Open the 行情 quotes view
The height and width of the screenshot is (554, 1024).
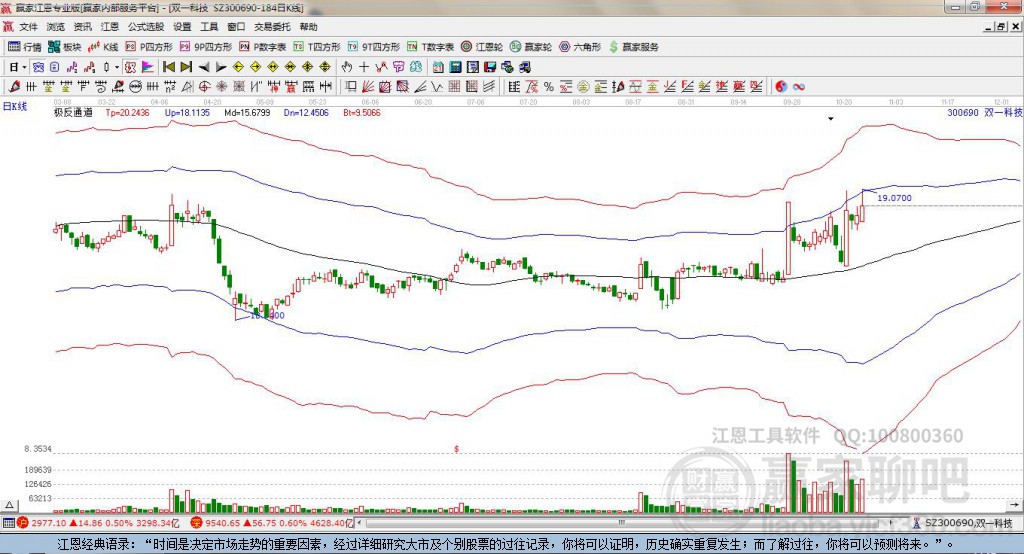pyautogui.click(x=24, y=47)
